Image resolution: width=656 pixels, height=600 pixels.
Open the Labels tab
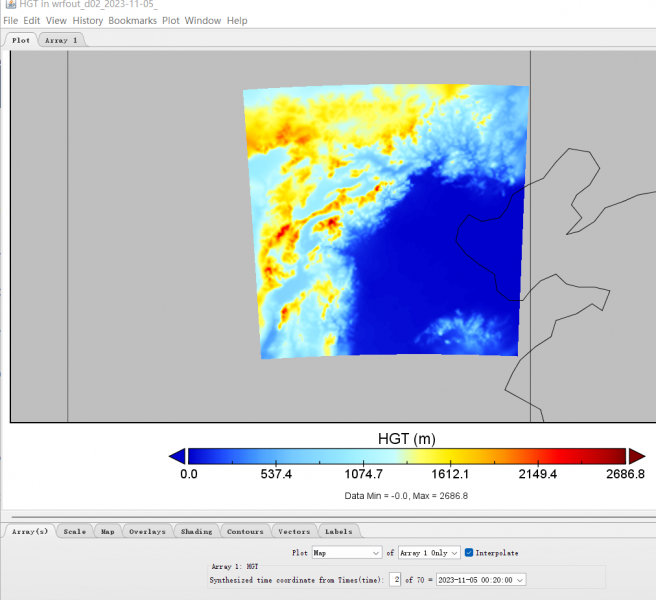[x=338, y=531]
